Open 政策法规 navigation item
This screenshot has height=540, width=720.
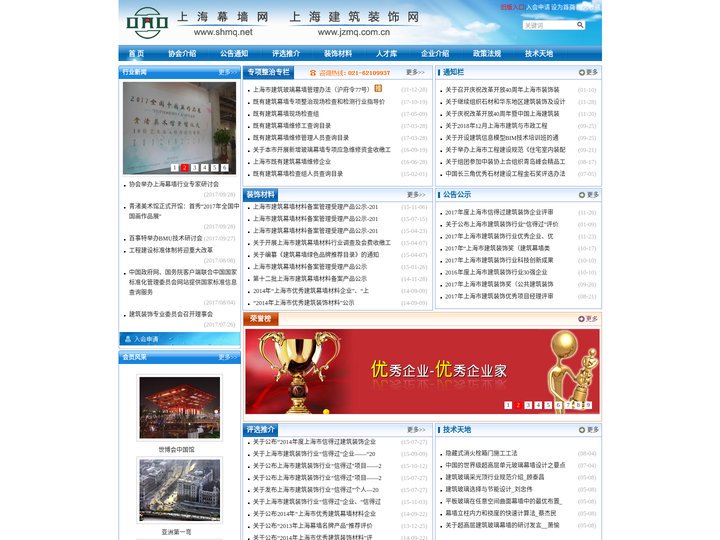coord(487,53)
